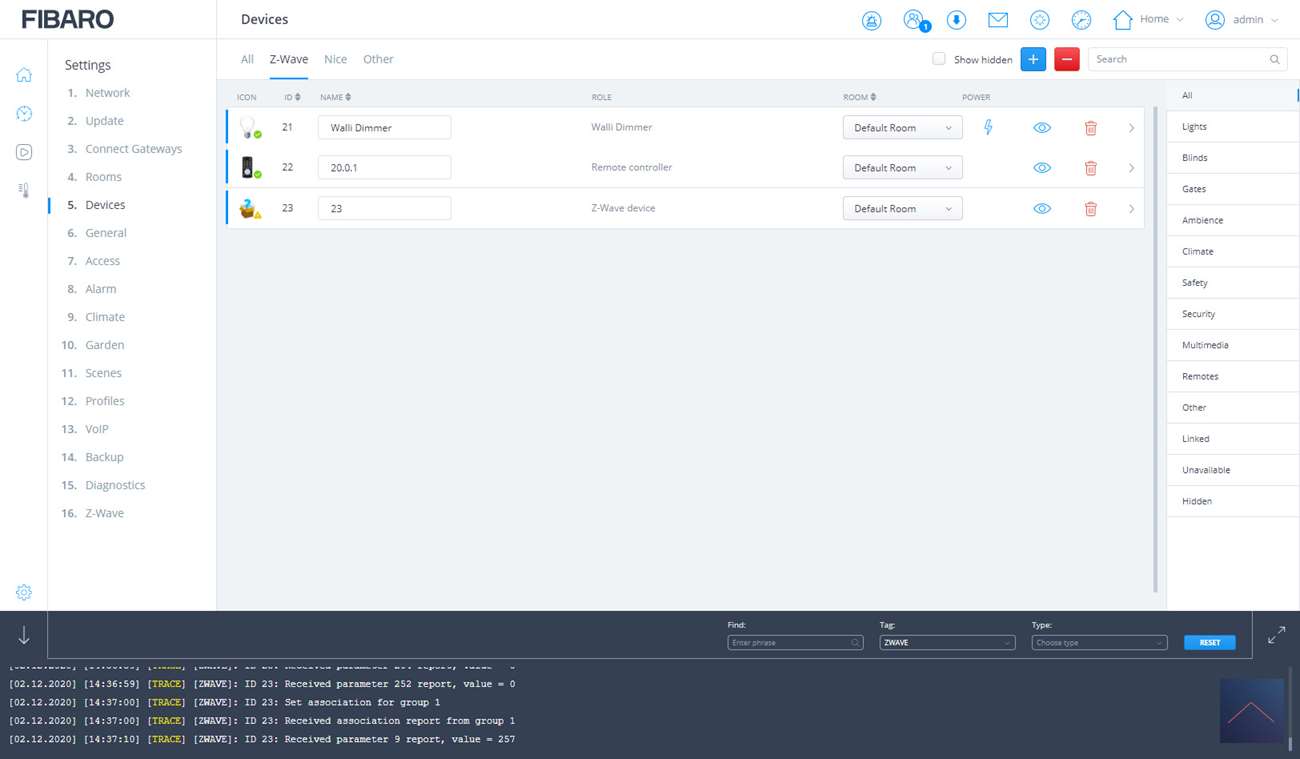Select the Climate category filter on right
The width and height of the screenshot is (1300, 759).
(1197, 251)
